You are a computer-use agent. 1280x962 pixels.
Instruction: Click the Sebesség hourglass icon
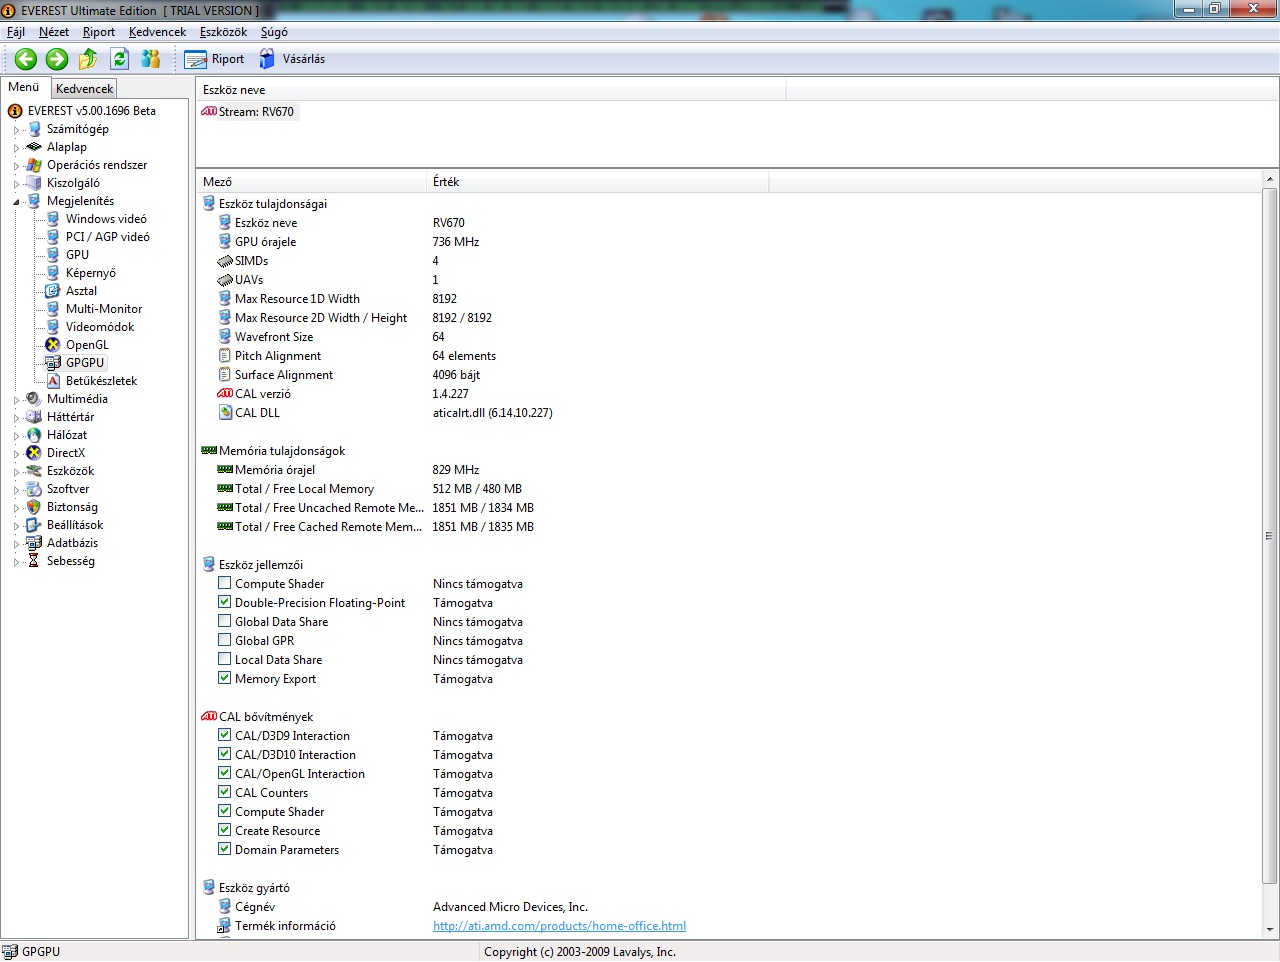34,561
